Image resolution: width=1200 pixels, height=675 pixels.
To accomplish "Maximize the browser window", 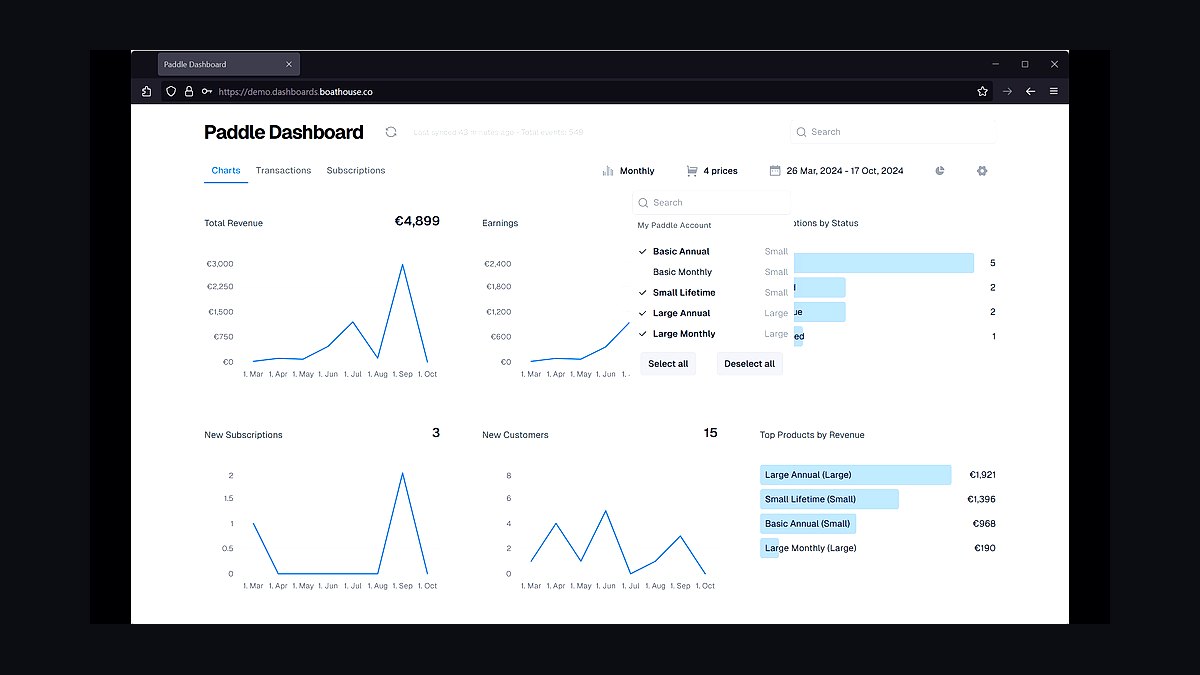I will pyautogui.click(x=1025, y=64).
